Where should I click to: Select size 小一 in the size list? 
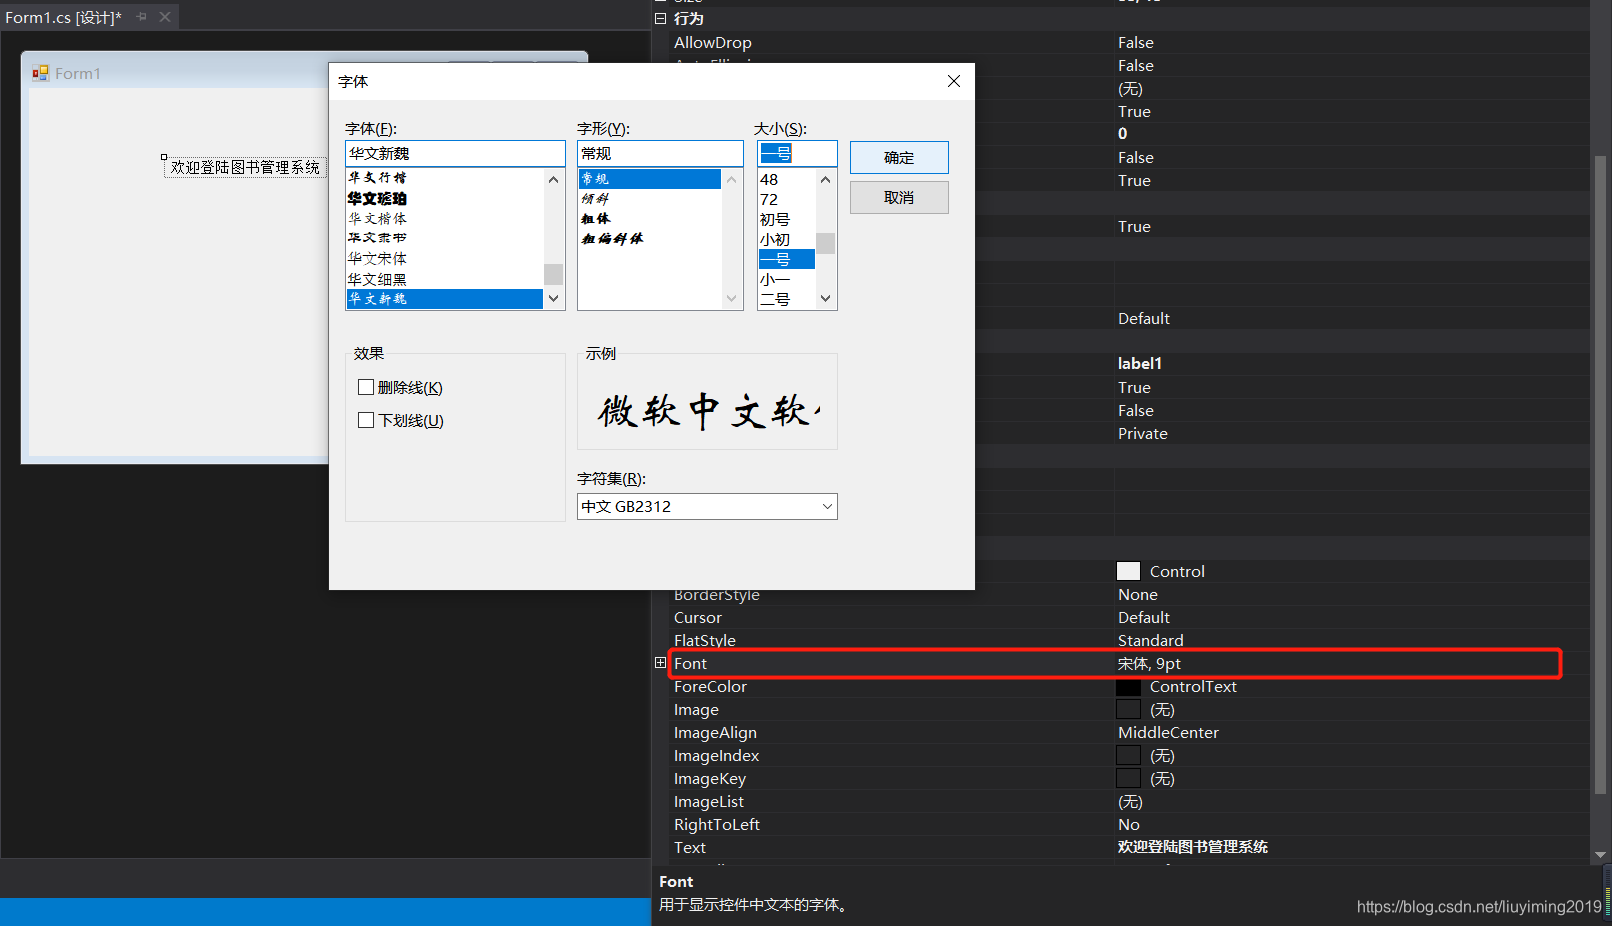coord(787,280)
